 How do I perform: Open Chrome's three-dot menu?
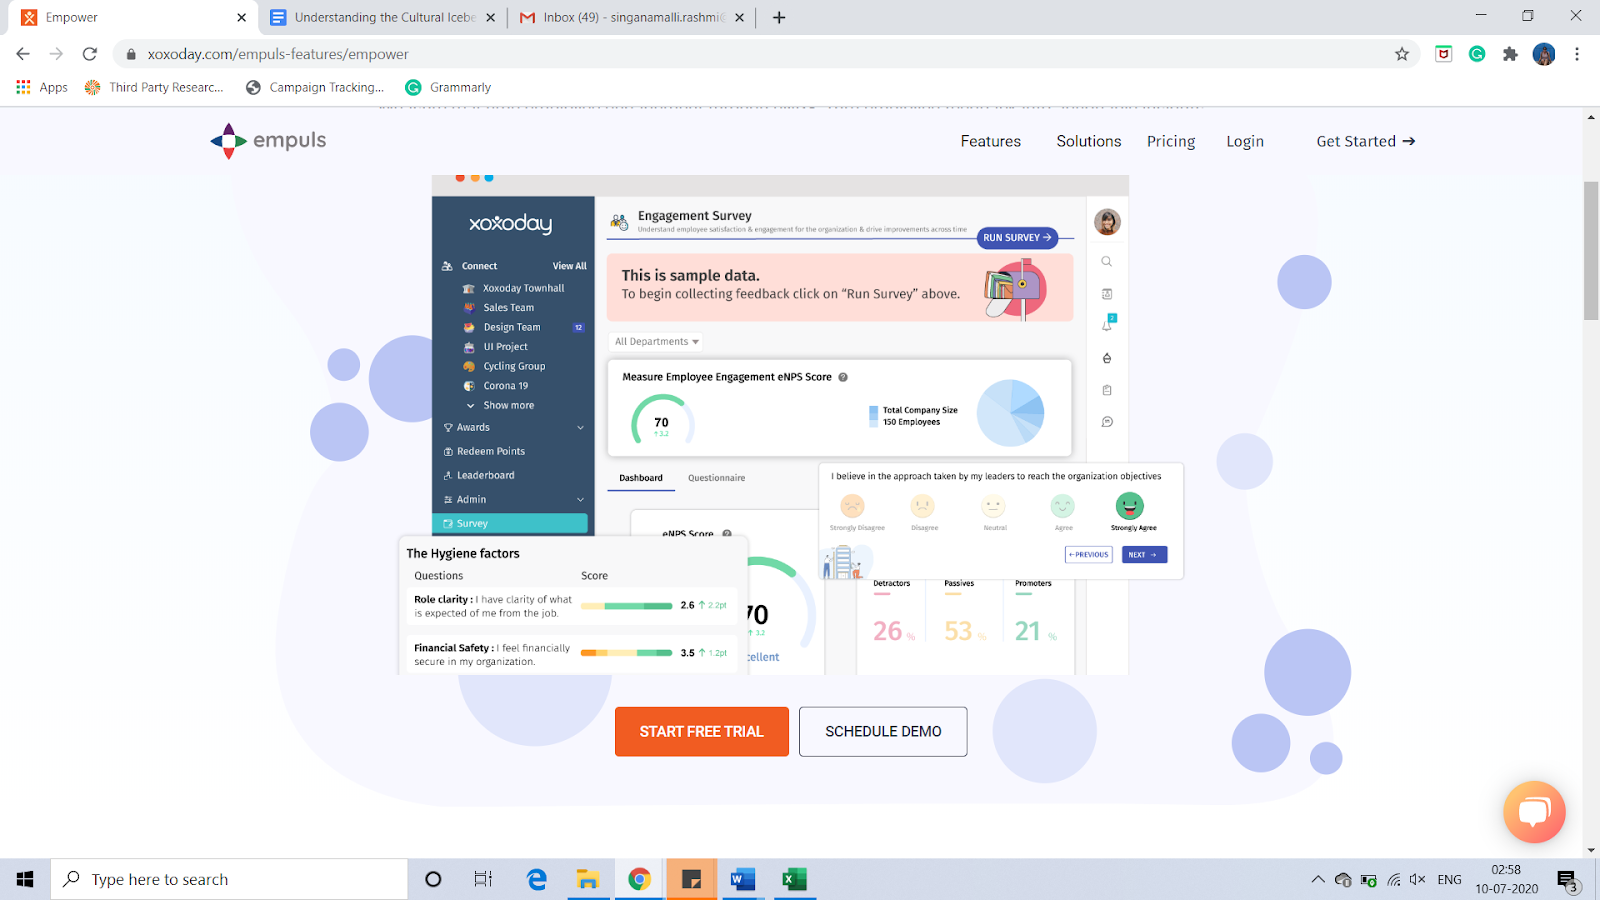pos(1577,54)
